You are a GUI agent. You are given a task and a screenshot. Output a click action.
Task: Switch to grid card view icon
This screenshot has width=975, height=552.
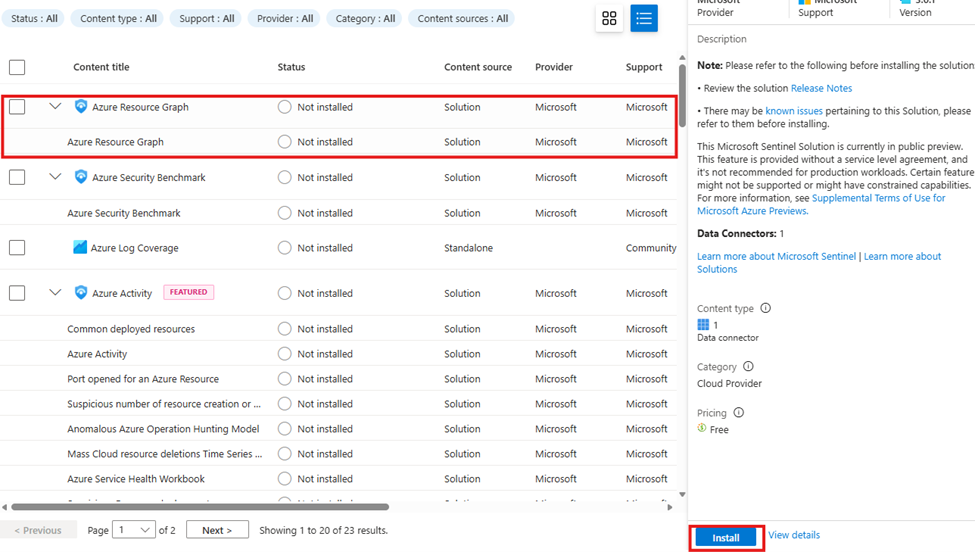pos(609,18)
